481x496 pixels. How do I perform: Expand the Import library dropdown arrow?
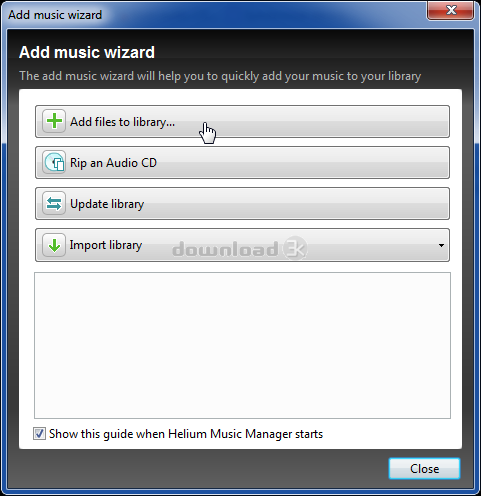tap(441, 245)
